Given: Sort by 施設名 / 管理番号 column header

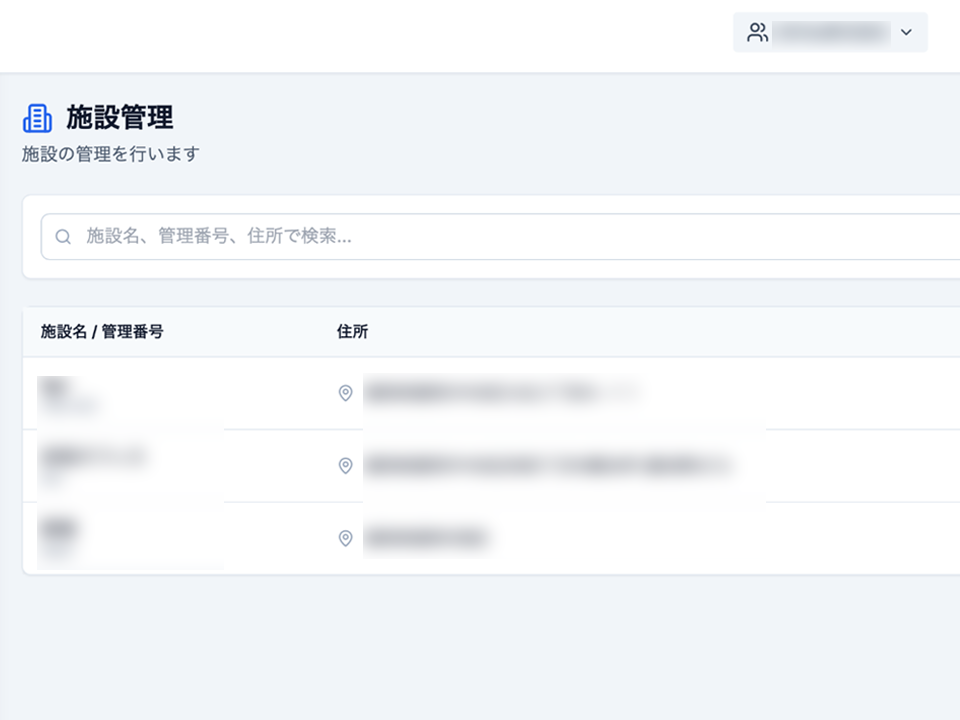Looking at the screenshot, I should pyautogui.click(x=102, y=332).
